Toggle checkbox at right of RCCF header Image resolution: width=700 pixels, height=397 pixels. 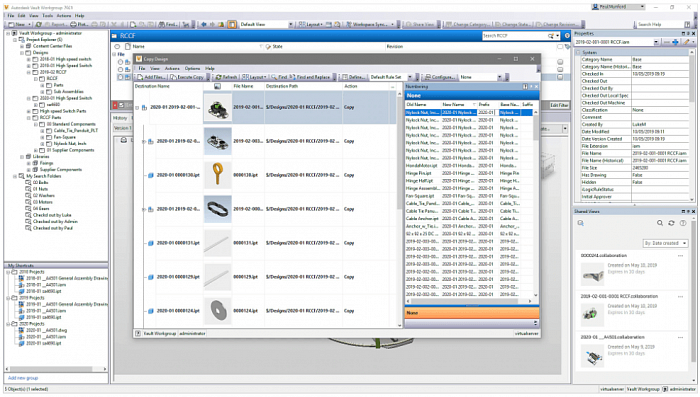560,46
